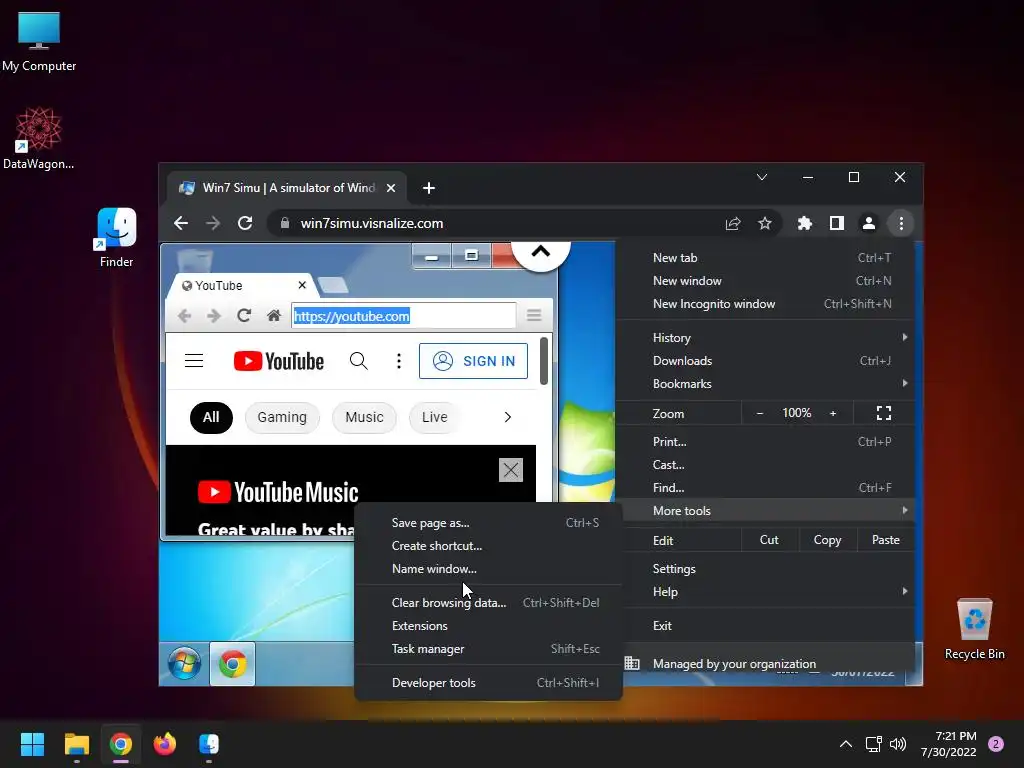The height and width of the screenshot is (768, 1024).
Task: Open new tab with plus button
Action: point(428,188)
